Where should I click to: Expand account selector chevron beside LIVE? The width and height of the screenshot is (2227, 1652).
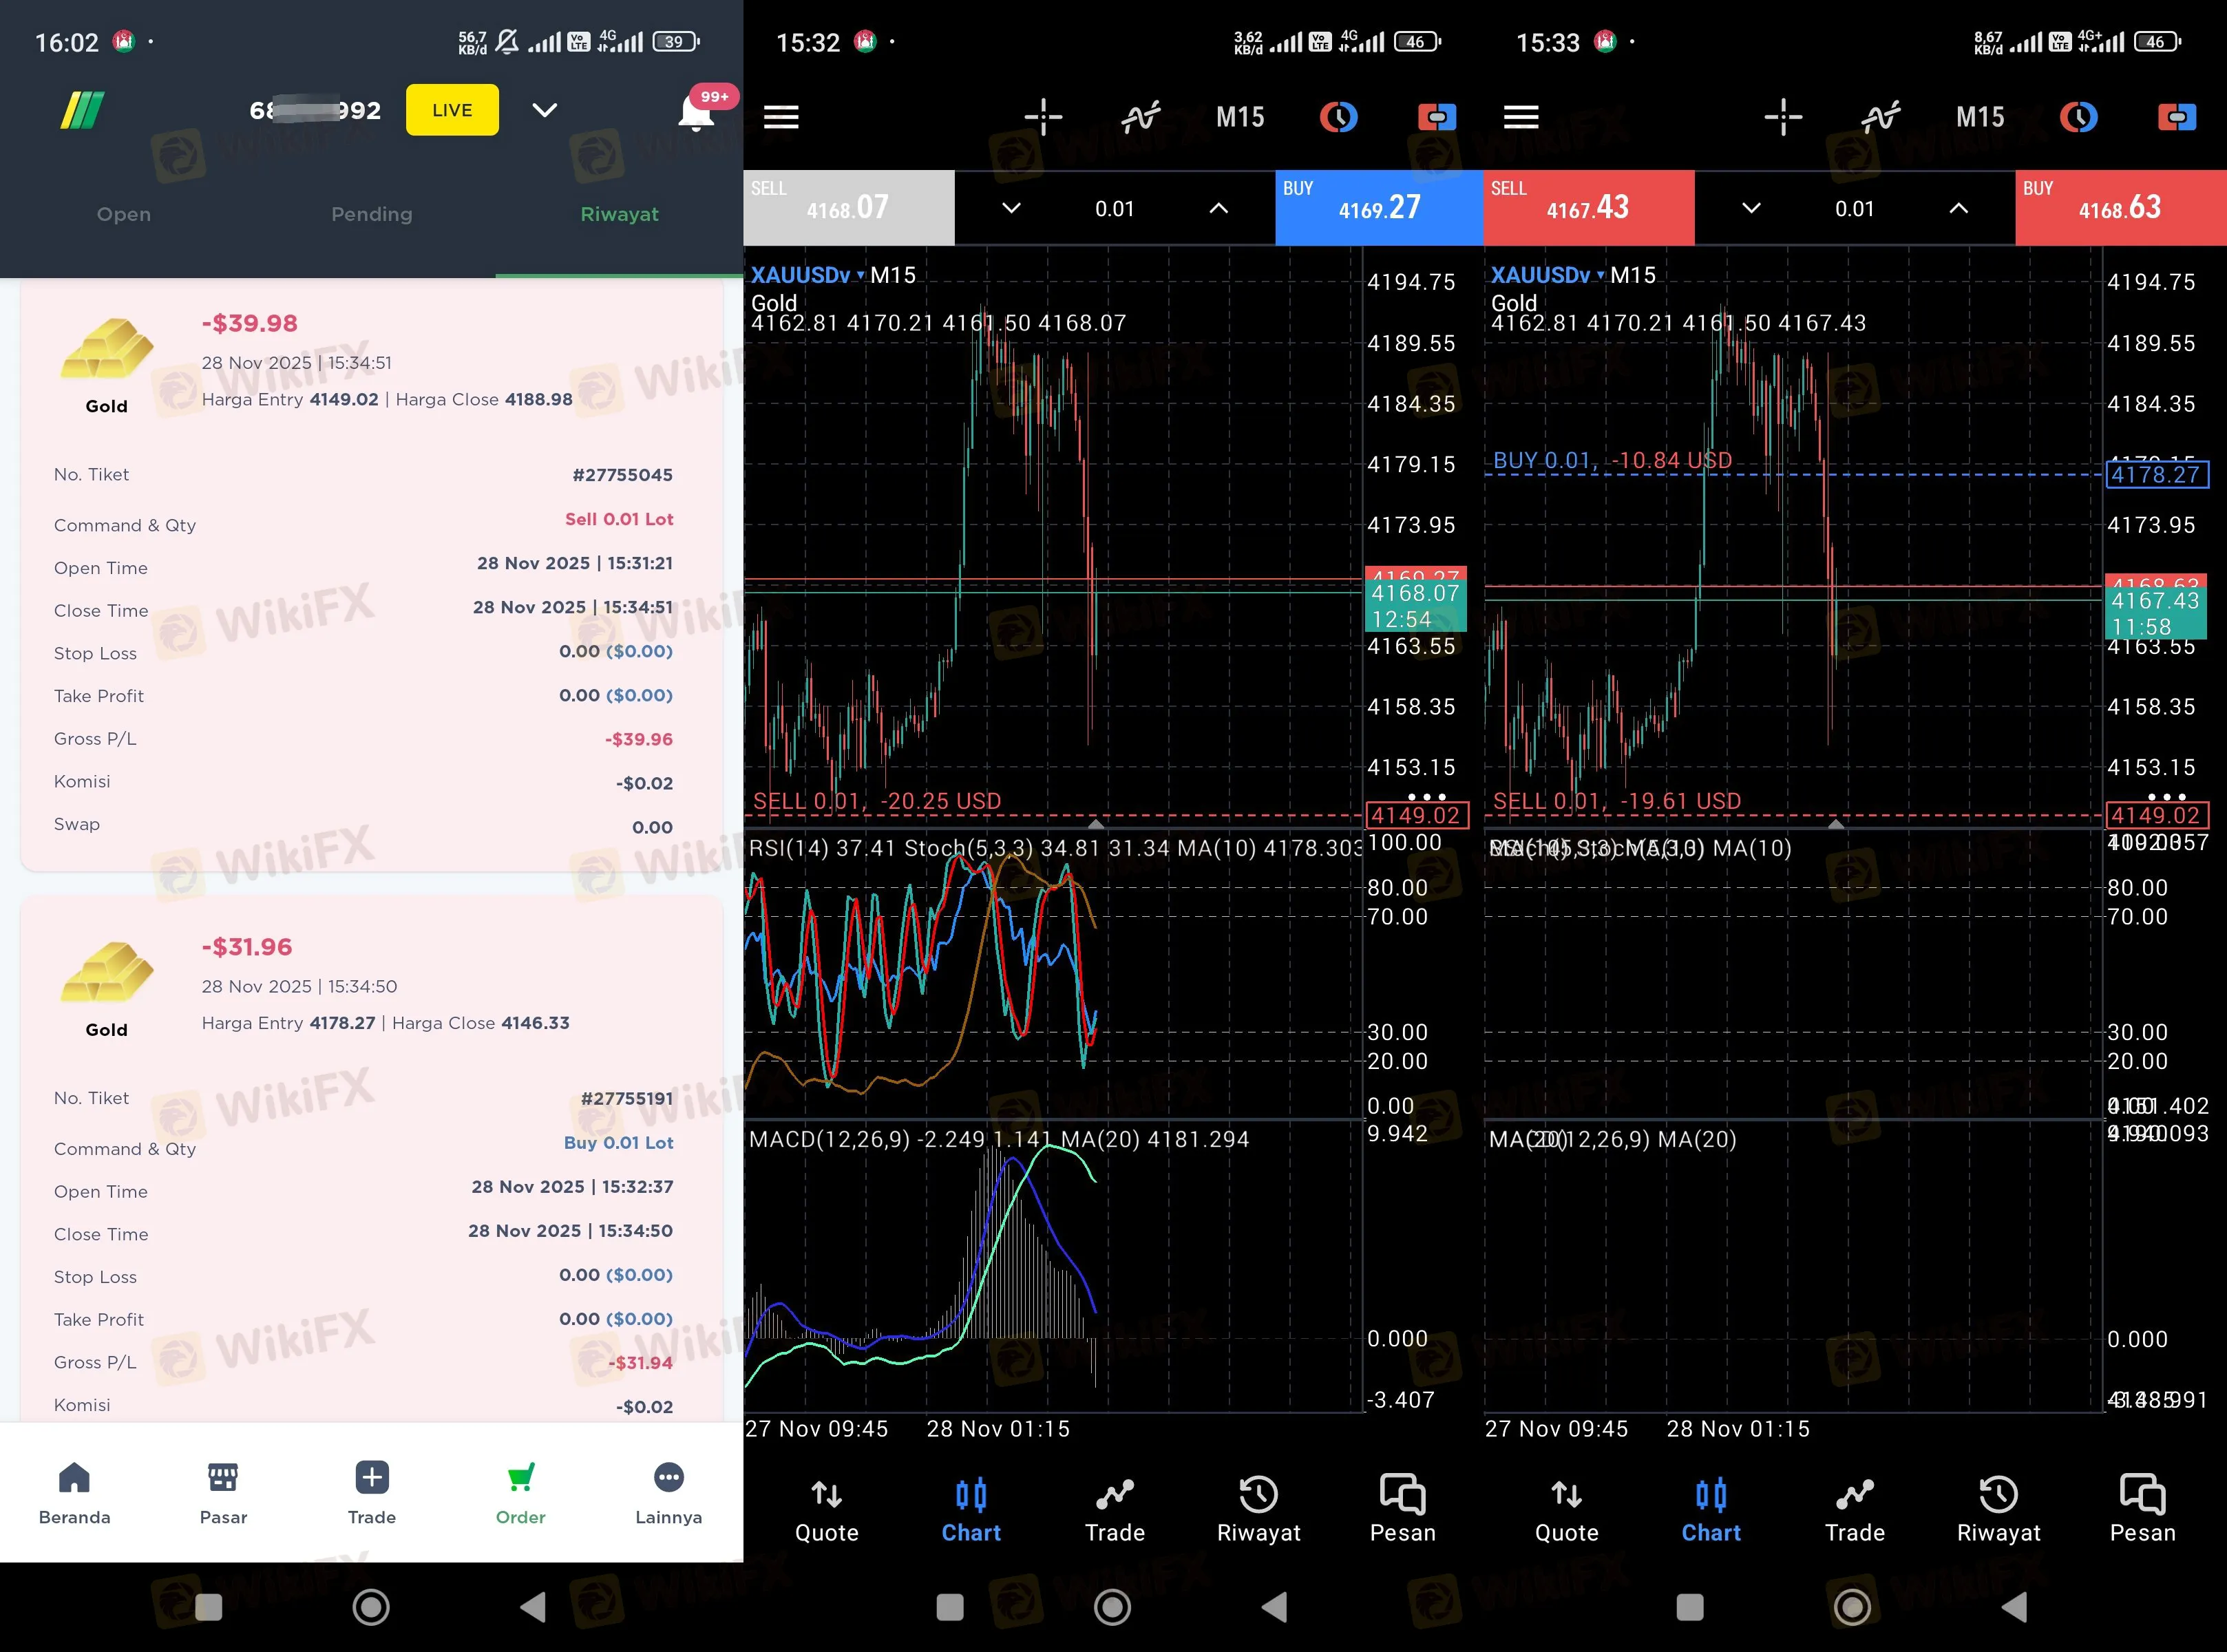[x=544, y=110]
